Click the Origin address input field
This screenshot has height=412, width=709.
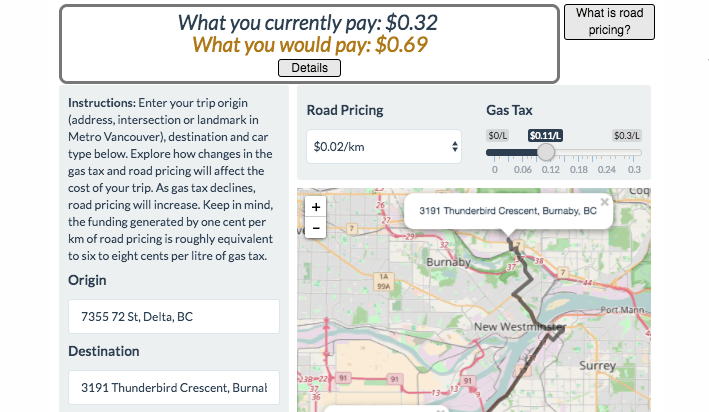174,317
